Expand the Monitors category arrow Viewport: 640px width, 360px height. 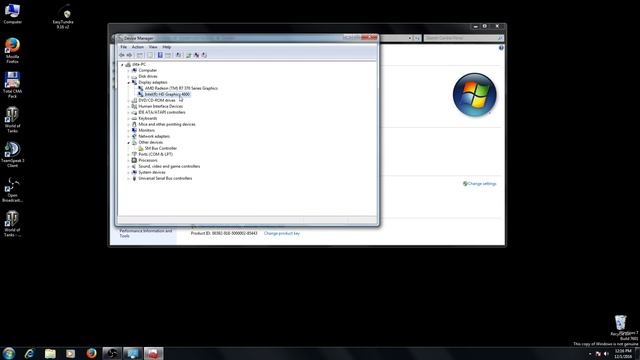(128, 130)
